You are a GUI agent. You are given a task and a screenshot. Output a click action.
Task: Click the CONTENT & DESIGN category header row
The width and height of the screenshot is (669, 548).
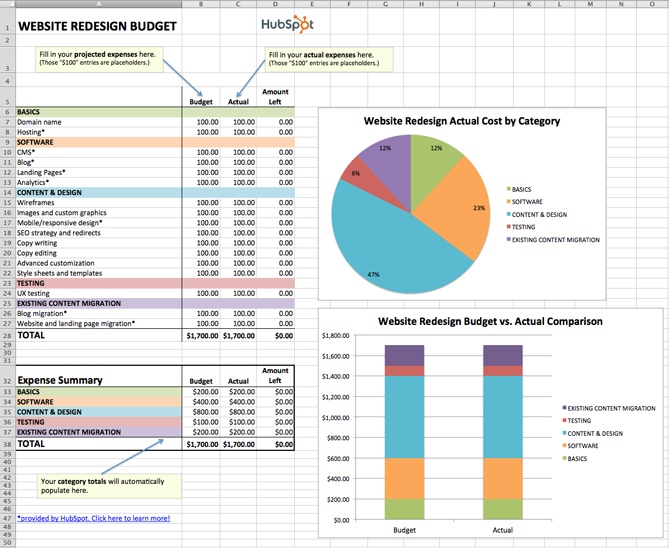pos(98,192)
